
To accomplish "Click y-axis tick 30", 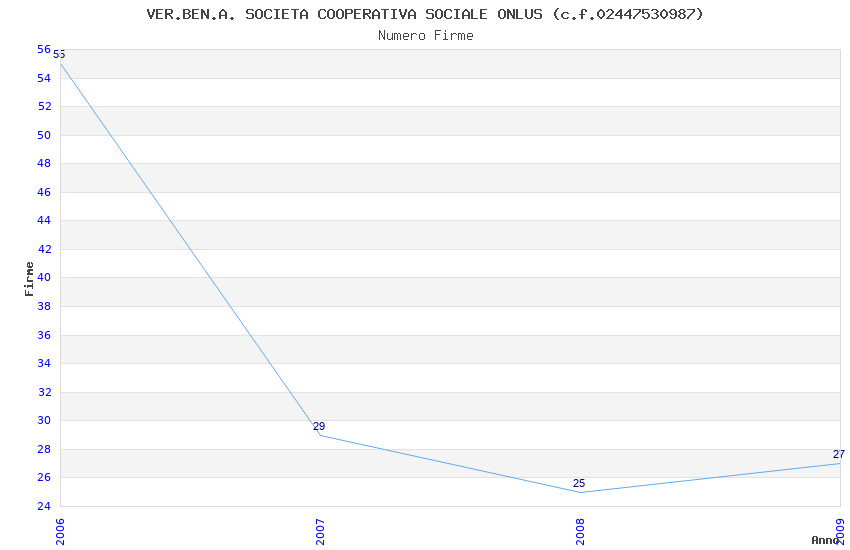I will click(x=44, y=420).
